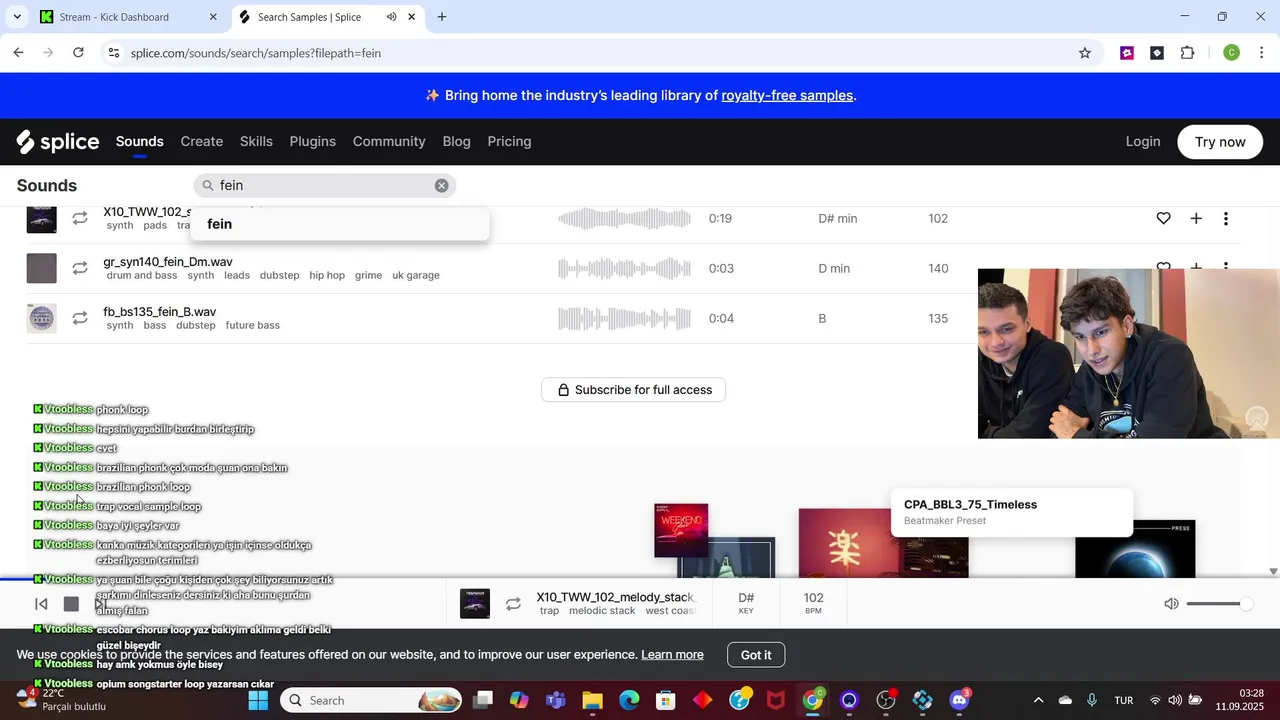Play the gr_syn140_fein_Dm.wav thumbnail
1280x720 pixels.
click(41, 268)
